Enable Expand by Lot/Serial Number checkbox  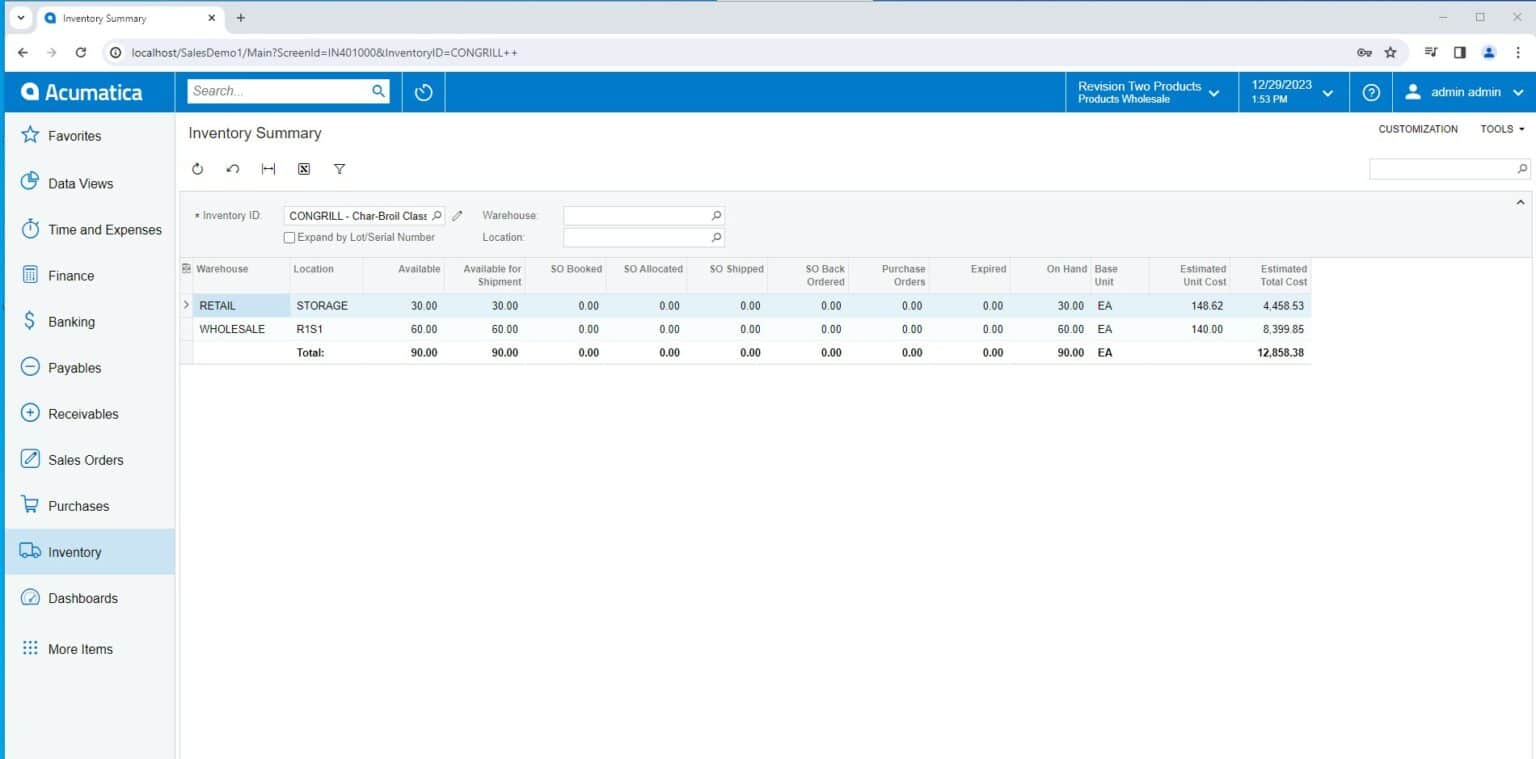(290, 238)
